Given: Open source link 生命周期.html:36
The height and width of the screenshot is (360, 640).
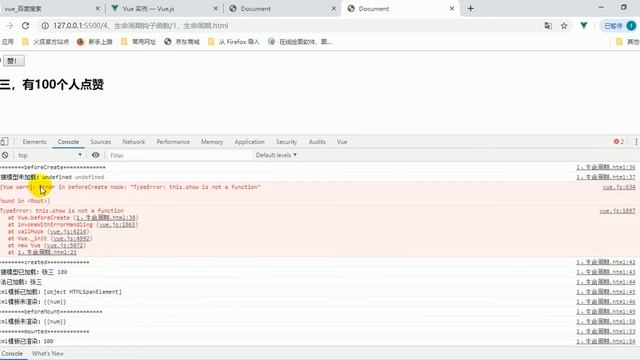Looking at the screenshot, I should [606, 167].
